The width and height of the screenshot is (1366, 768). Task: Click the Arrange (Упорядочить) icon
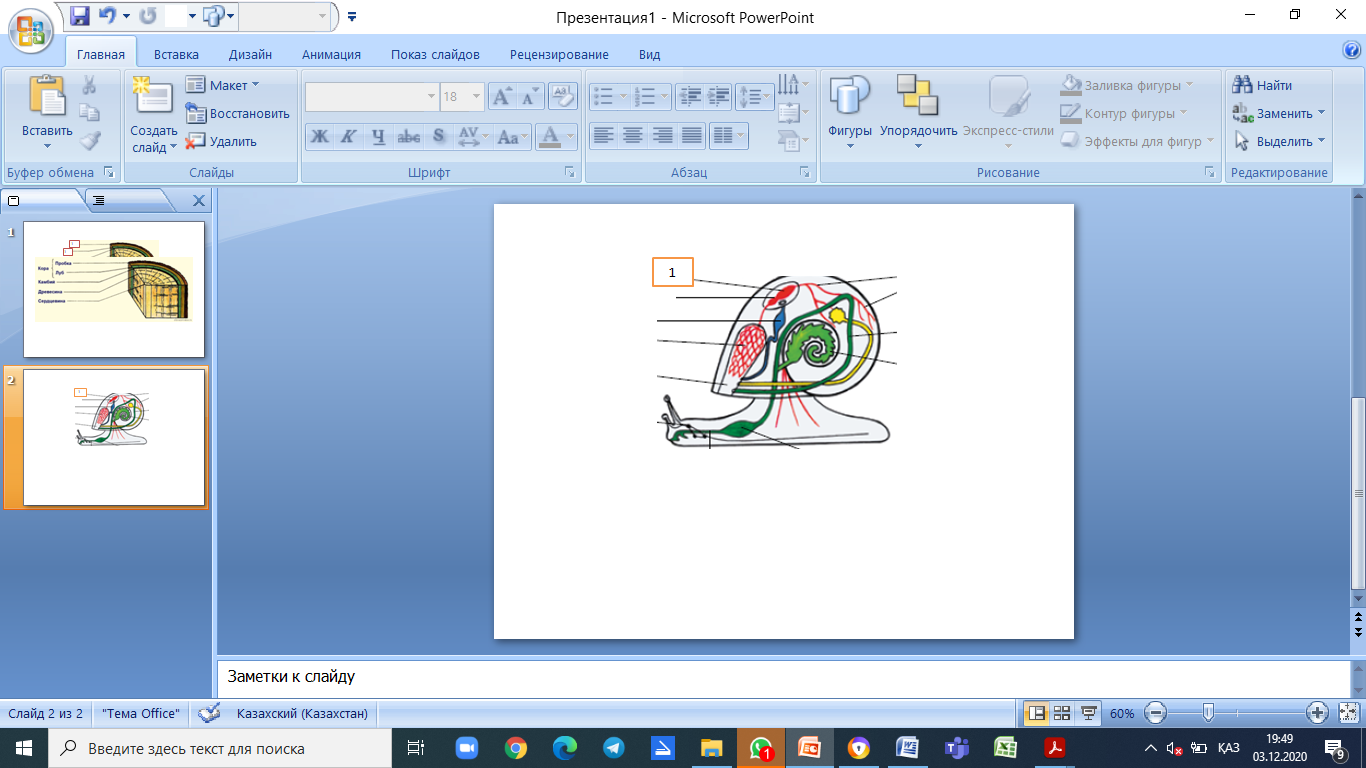[917, 97]
